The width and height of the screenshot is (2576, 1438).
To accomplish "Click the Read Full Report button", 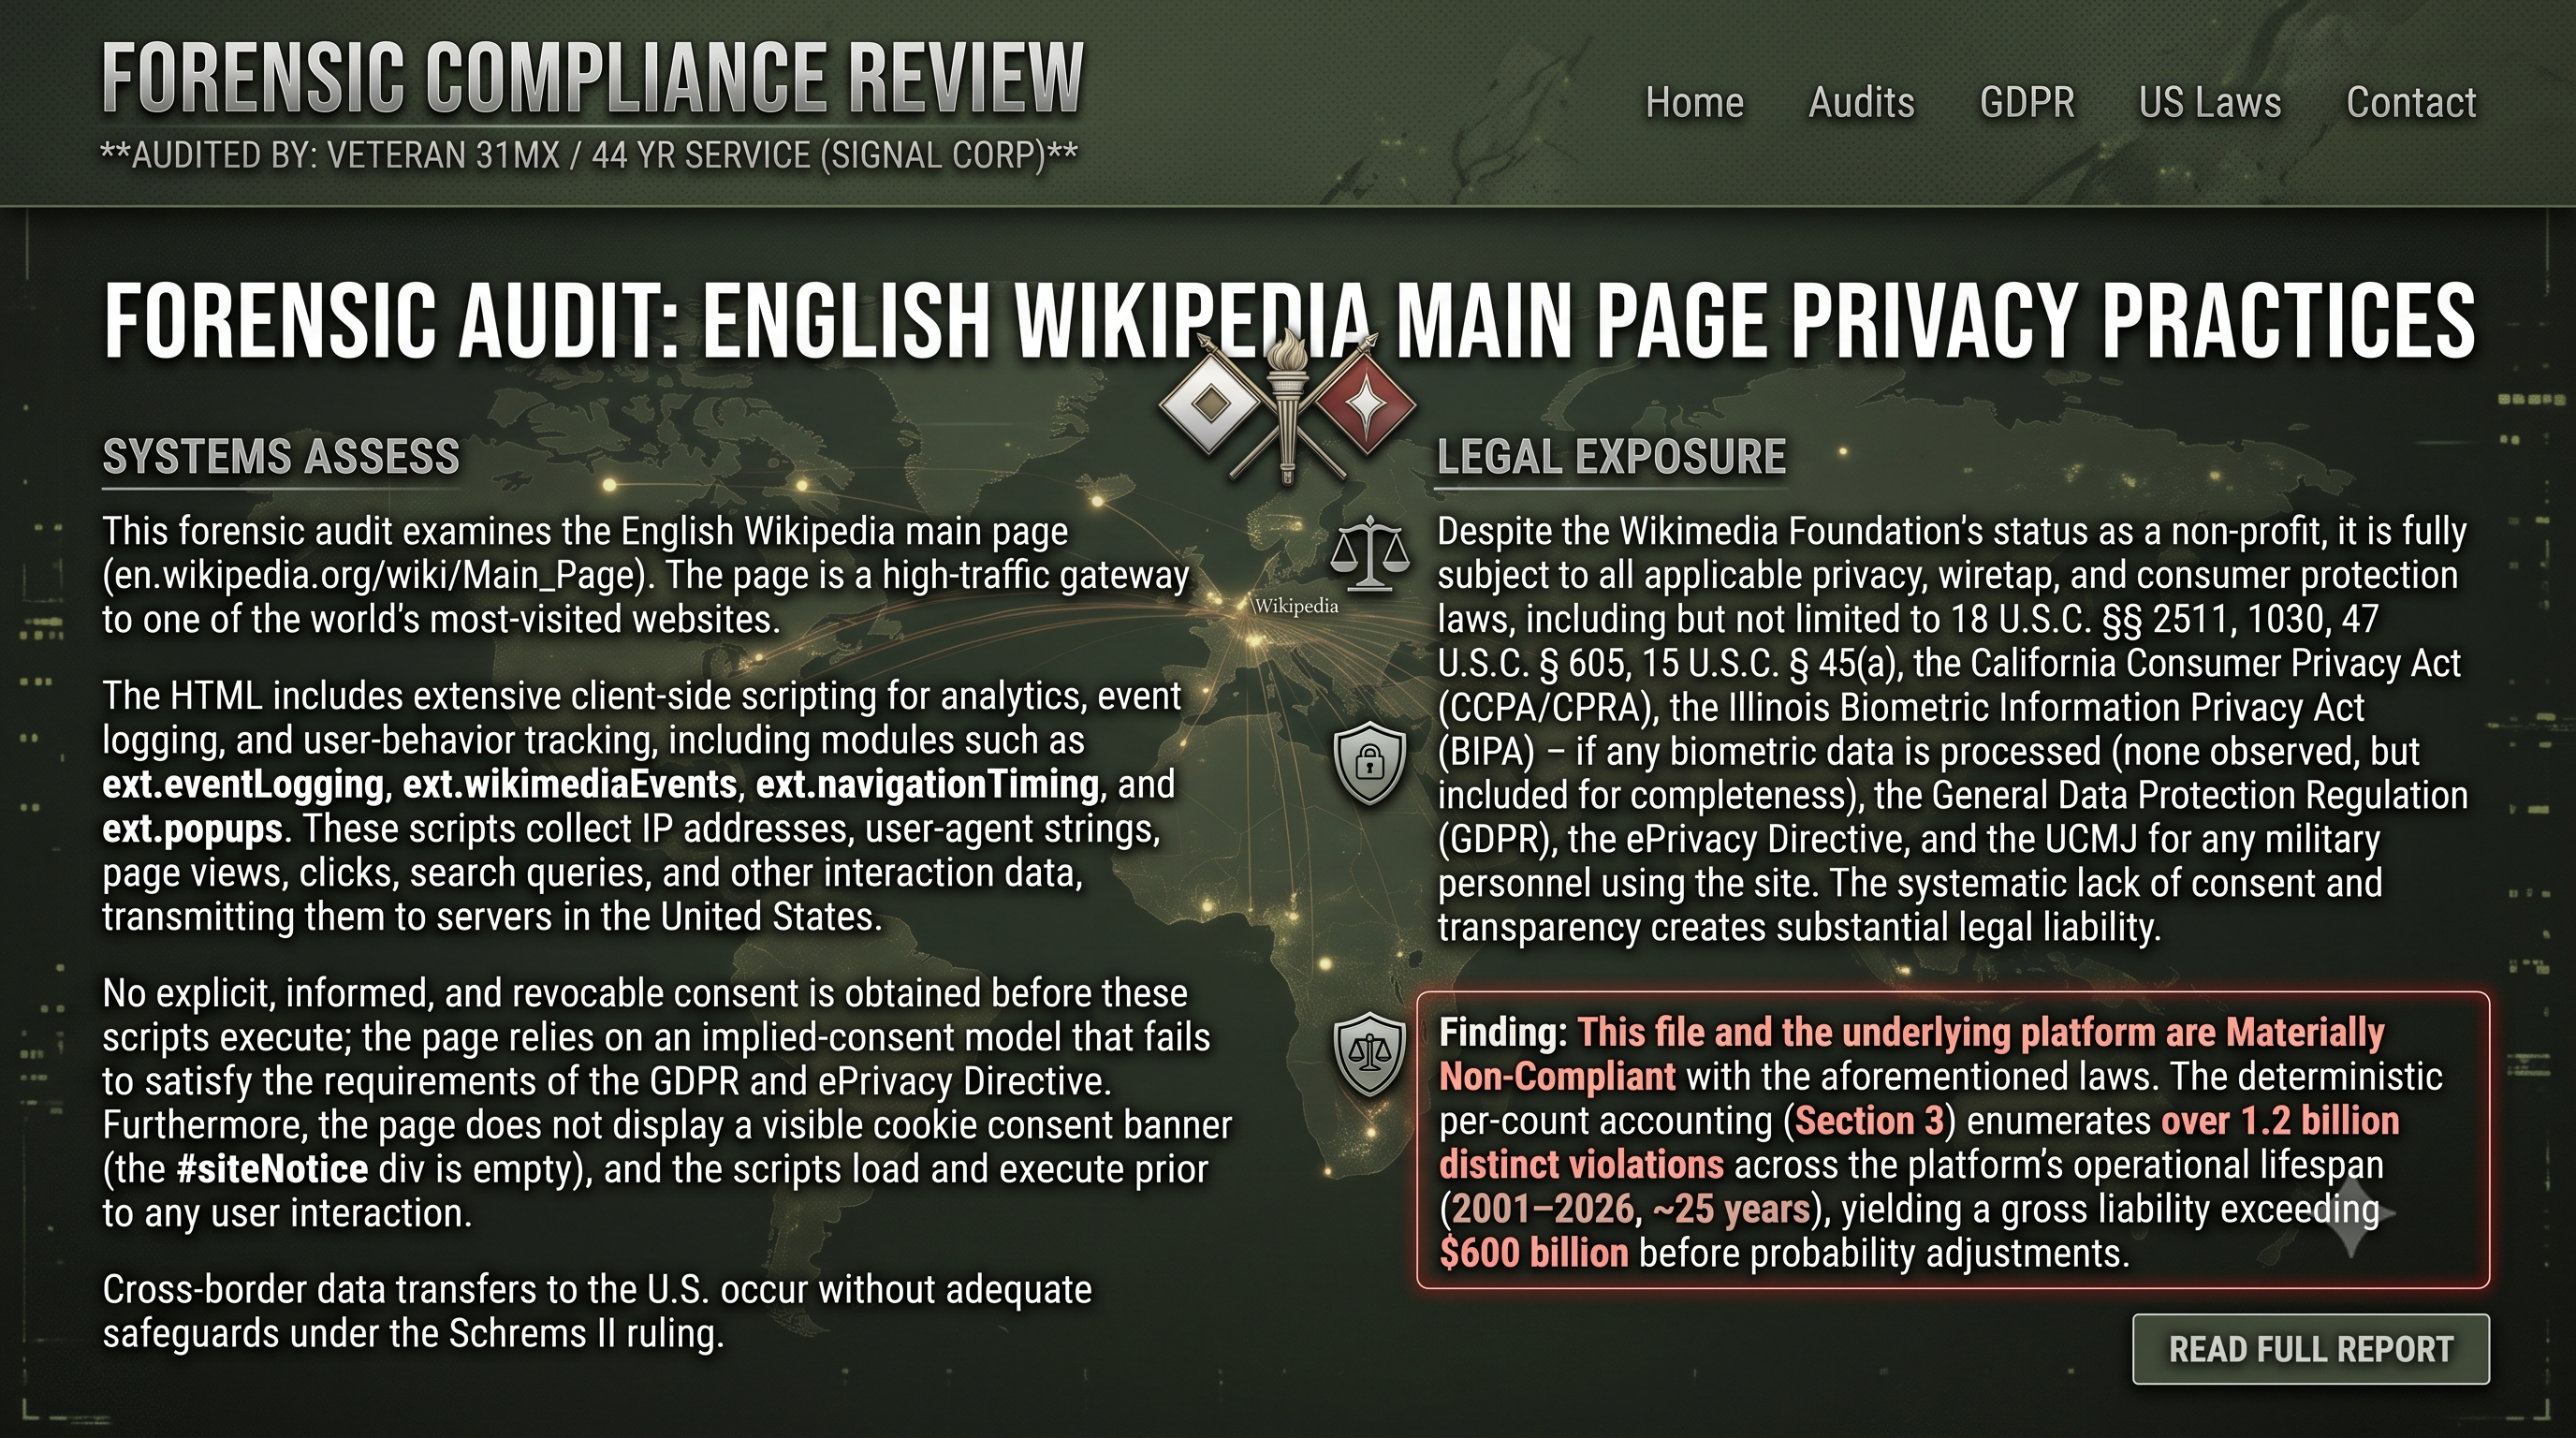I will 2310,1349.
